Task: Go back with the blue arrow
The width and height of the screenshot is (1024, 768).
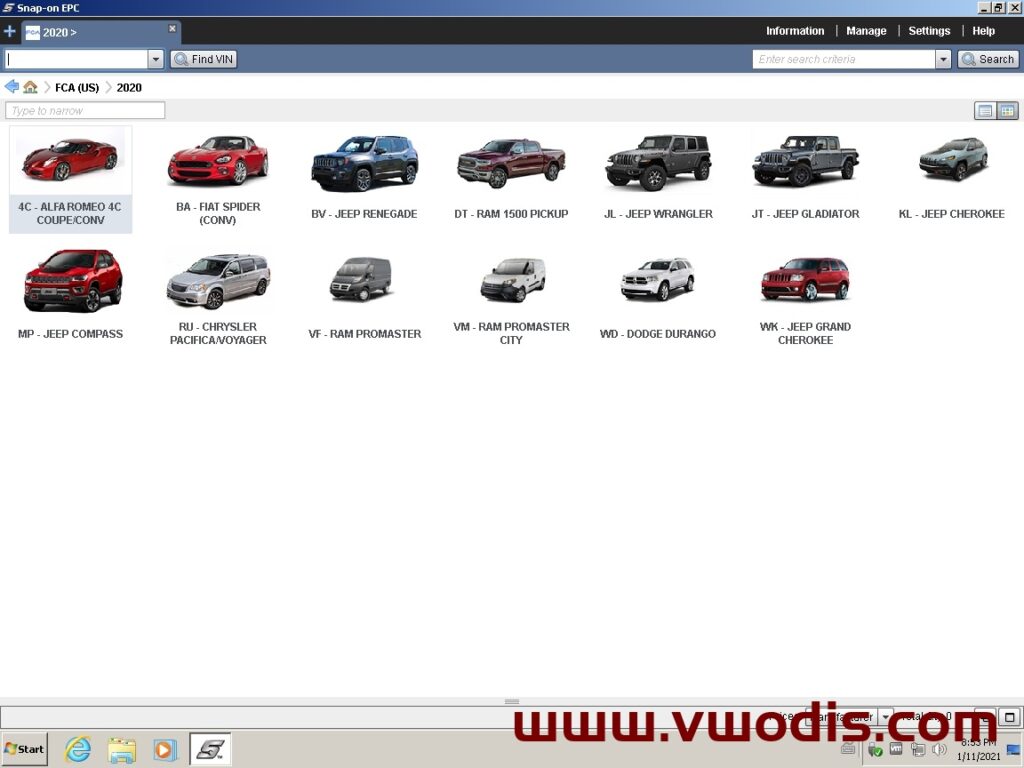Action: click(11, 87)
